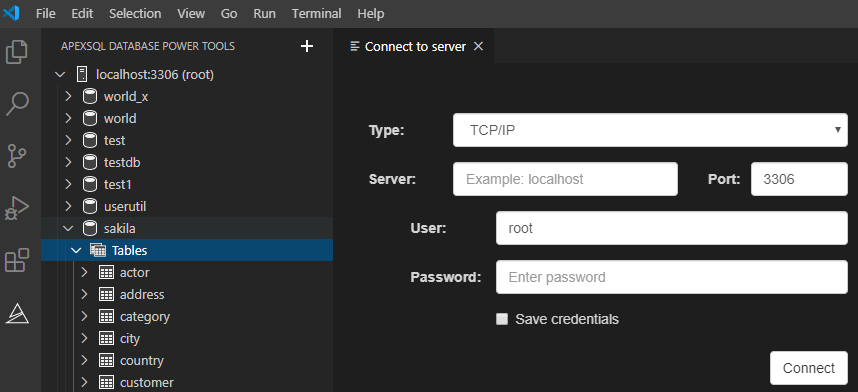This screenshot has width=858, height=392.
Task: Focus the Server input field
Action: pos(565,179)
